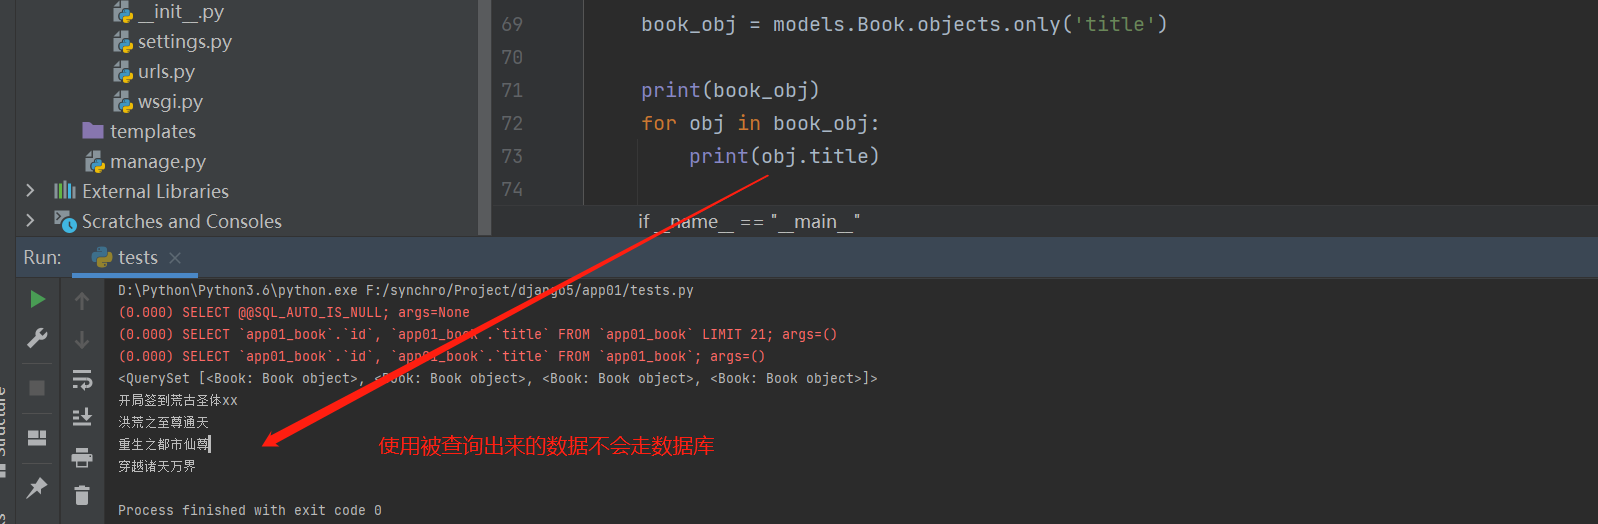The height and width of the screenshot is (524, 1598).
Task: Click the External Libraries icon
Action: coord(65,190)
